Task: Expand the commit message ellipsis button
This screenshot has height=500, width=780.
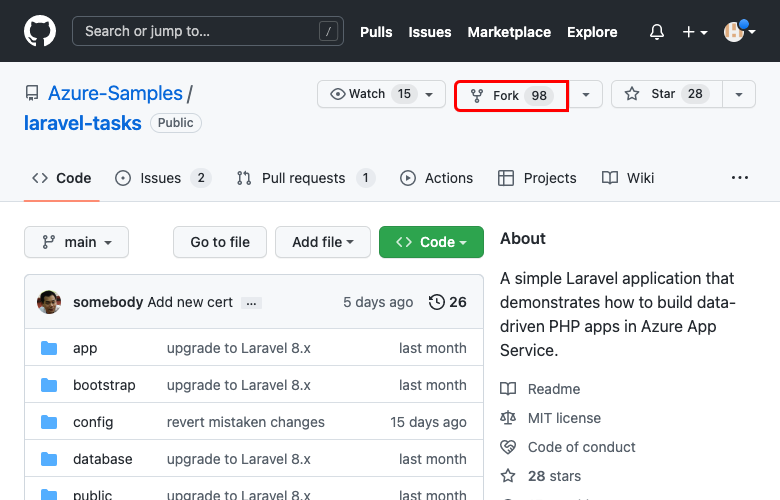Action: click(x=251, y=303)
